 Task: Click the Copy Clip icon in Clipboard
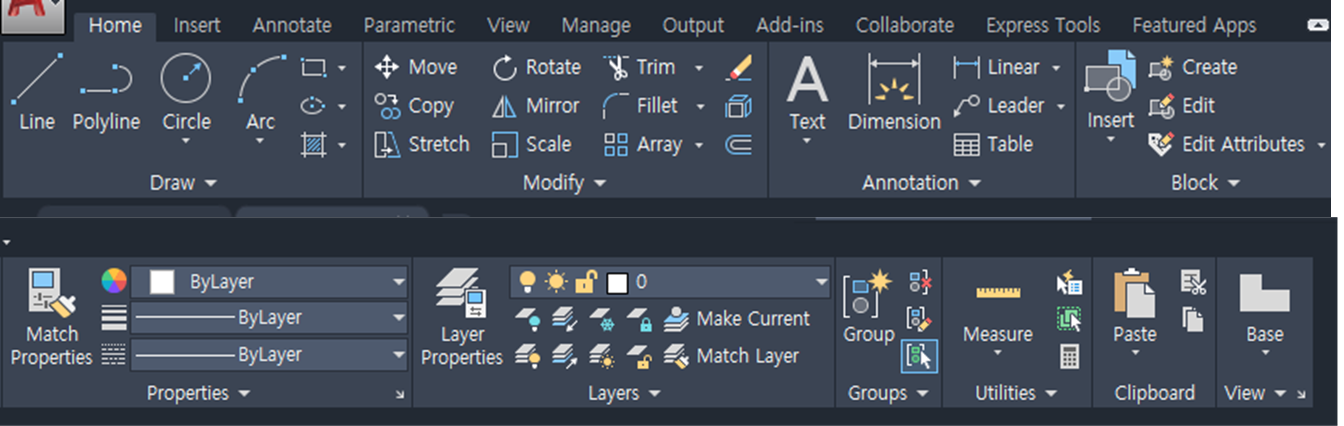1192,319
